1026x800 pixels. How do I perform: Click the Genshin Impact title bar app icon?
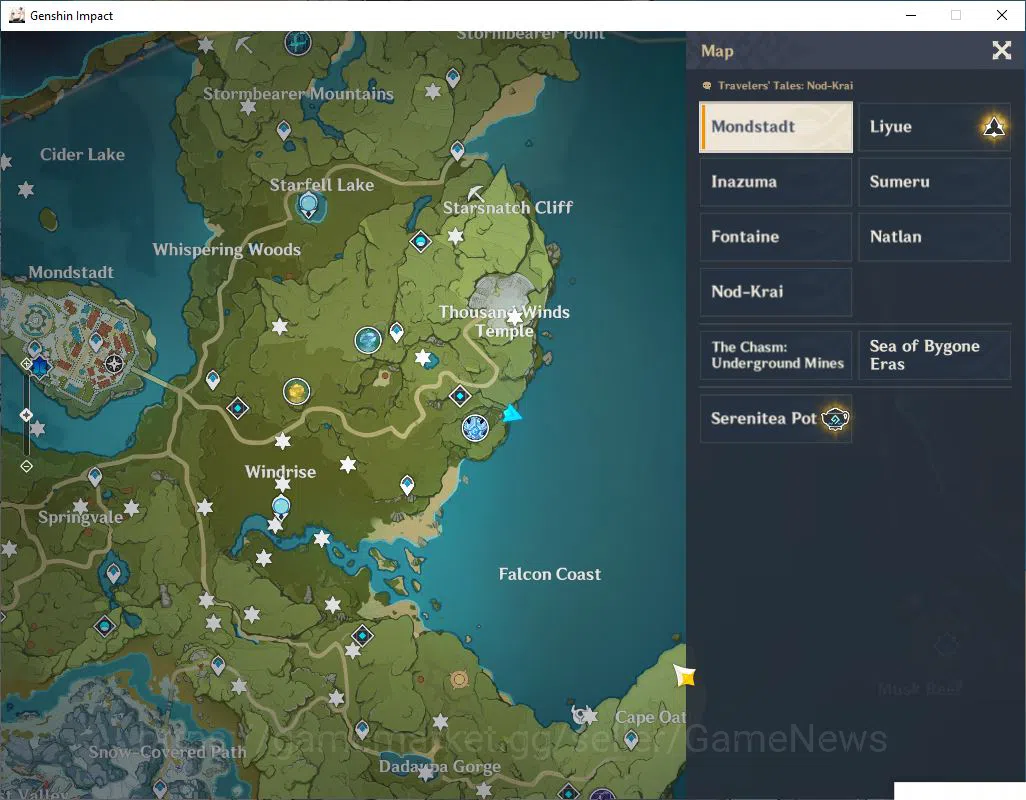pyautogui.click(x=17, y=15)
